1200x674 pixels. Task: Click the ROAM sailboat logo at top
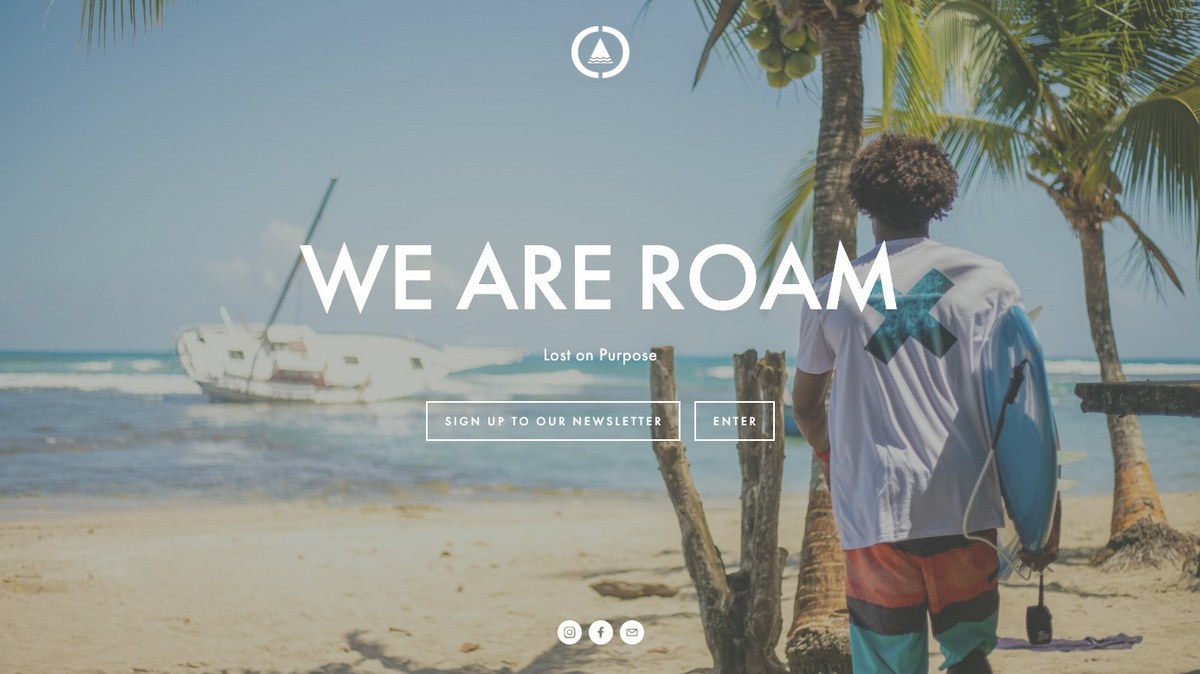click(x=600, y=51)
